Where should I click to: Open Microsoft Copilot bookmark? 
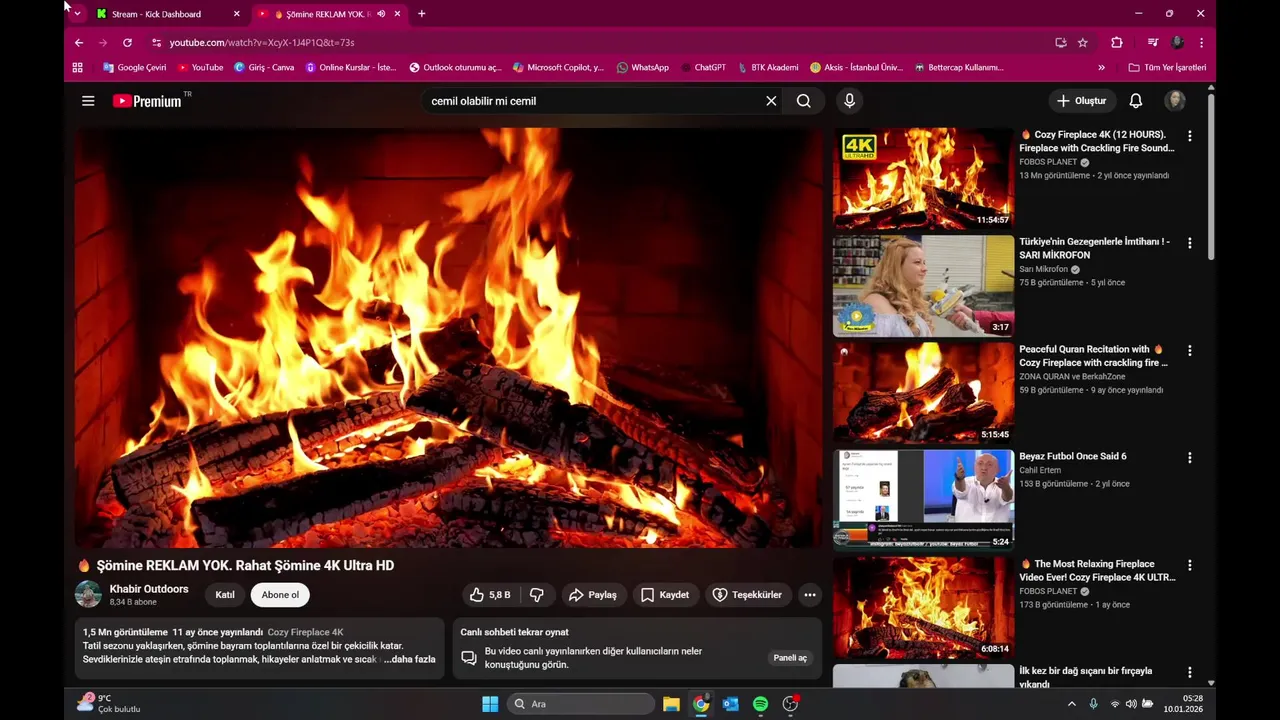(x=558, y=68)
